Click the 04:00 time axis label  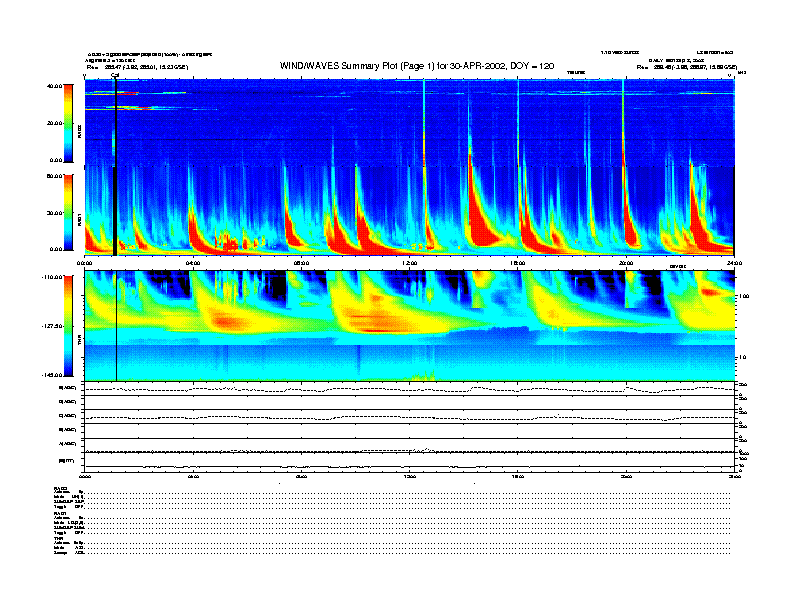pyautogui.click(x=193, y=262)
